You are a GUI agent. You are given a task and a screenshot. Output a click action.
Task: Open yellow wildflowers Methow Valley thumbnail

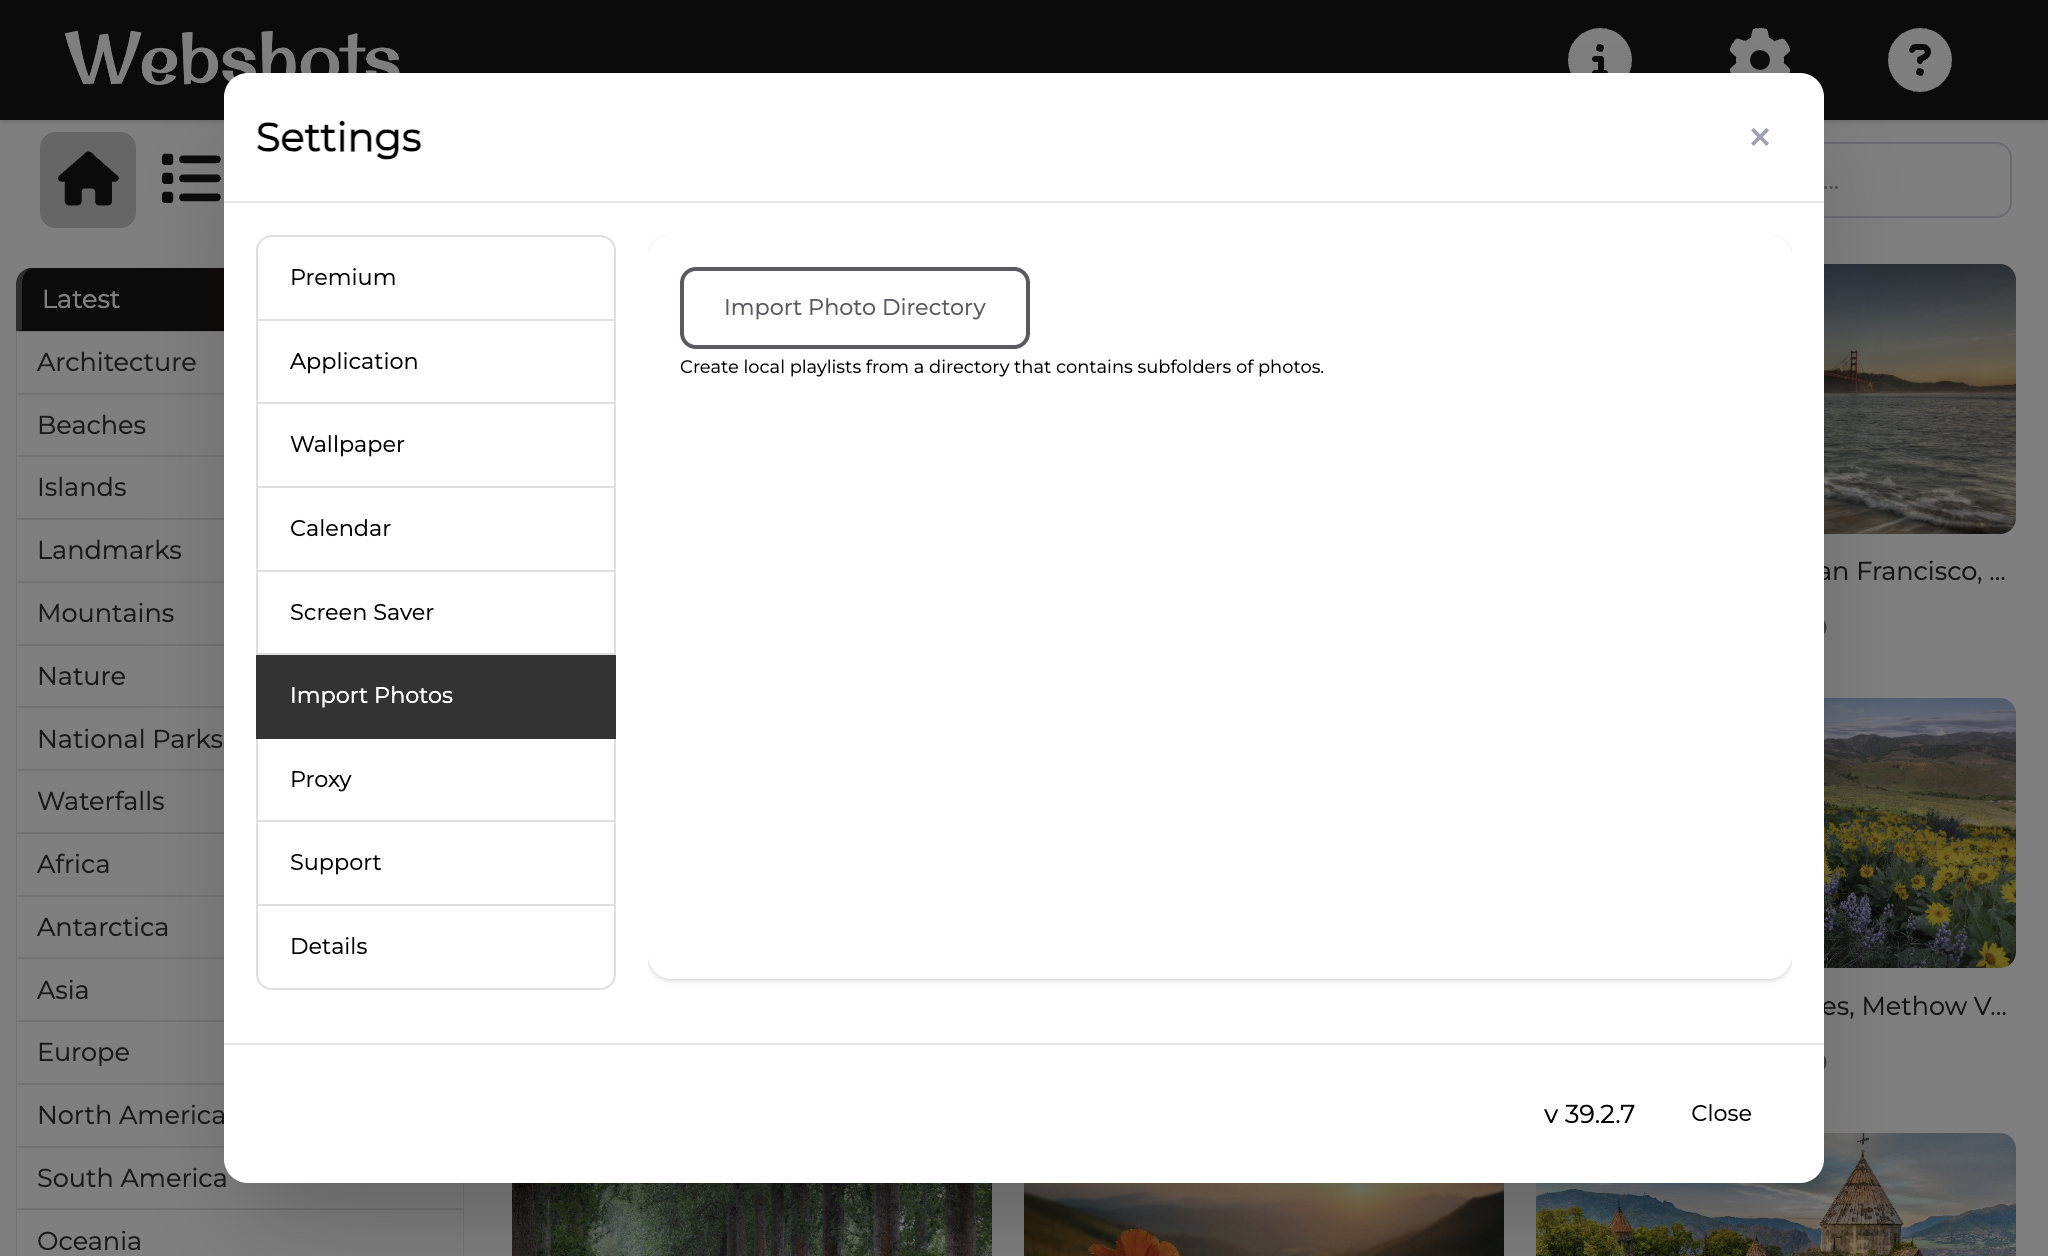[1919, 833]
